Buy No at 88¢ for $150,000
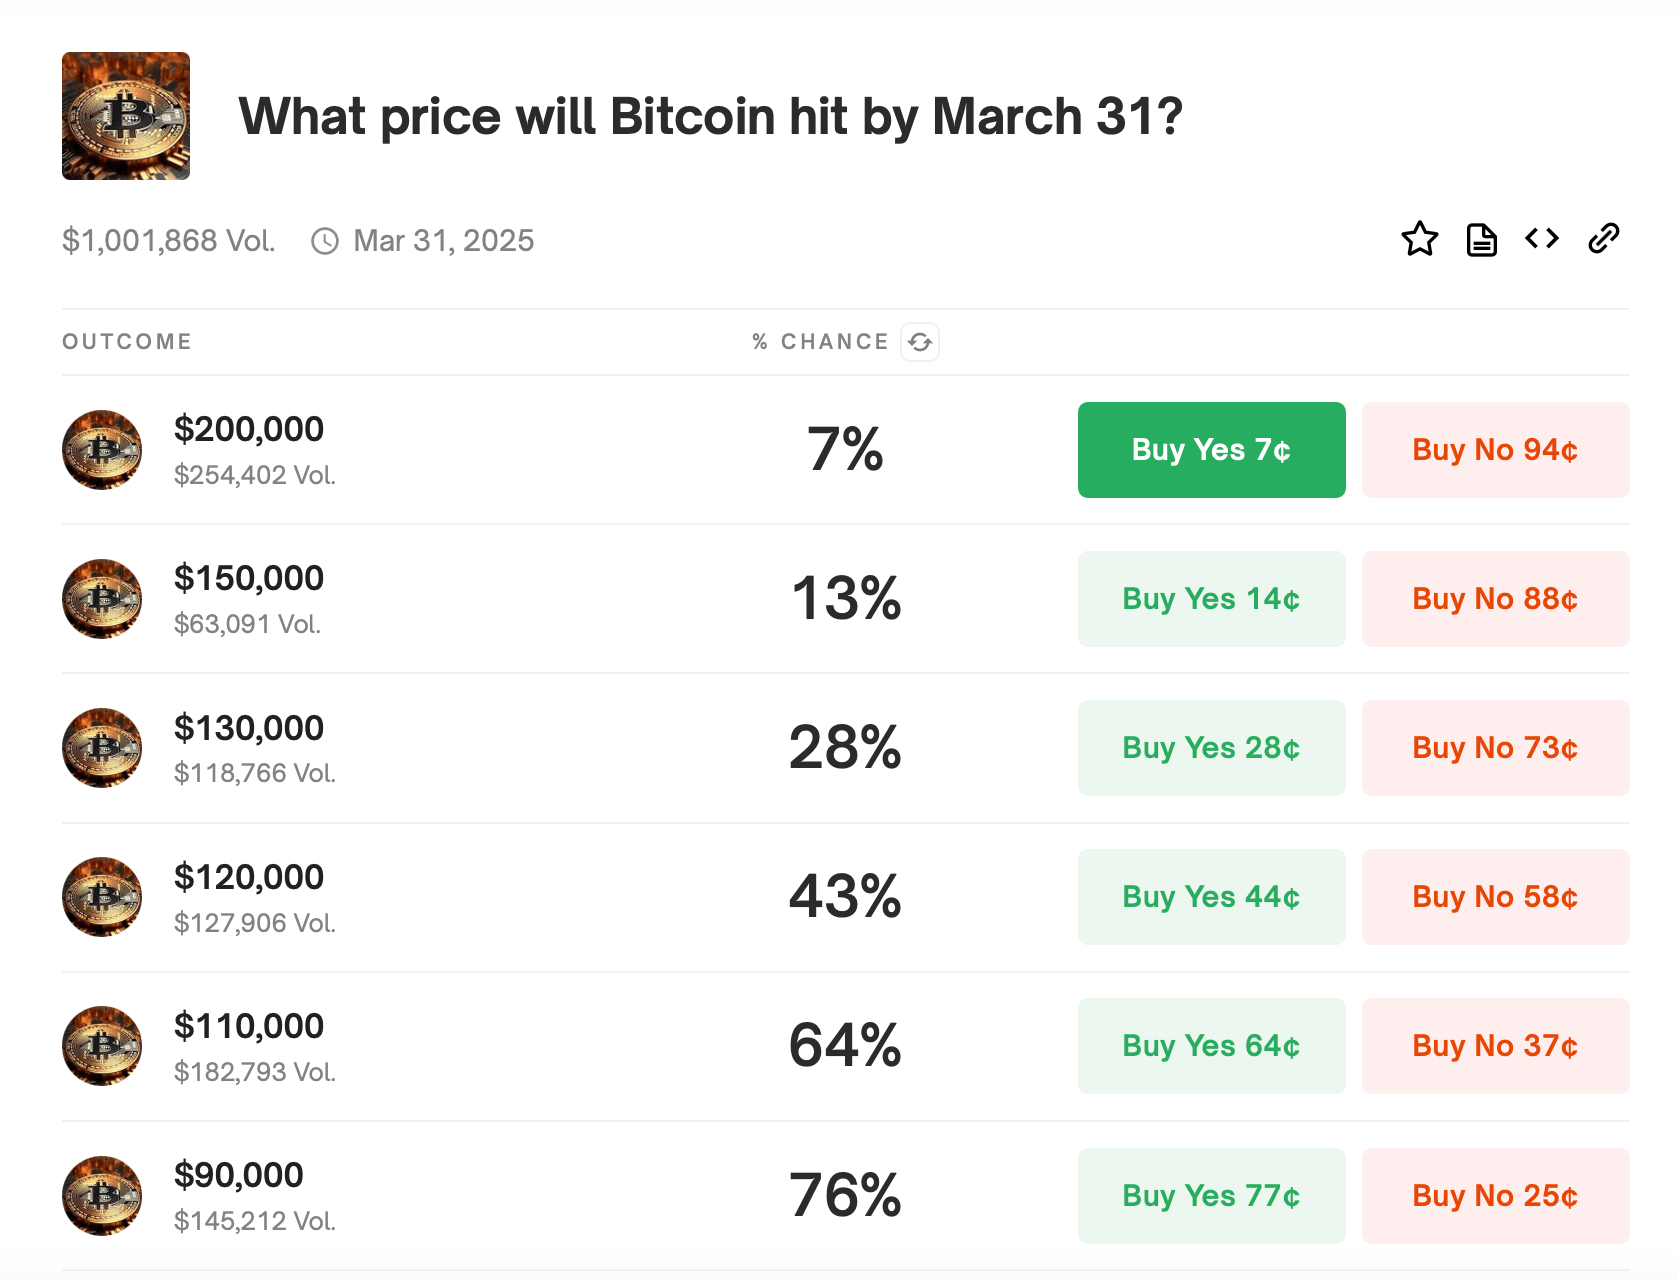Image resolution: width=1678 pixels, height=1280 pixels. pos(1494,599)
